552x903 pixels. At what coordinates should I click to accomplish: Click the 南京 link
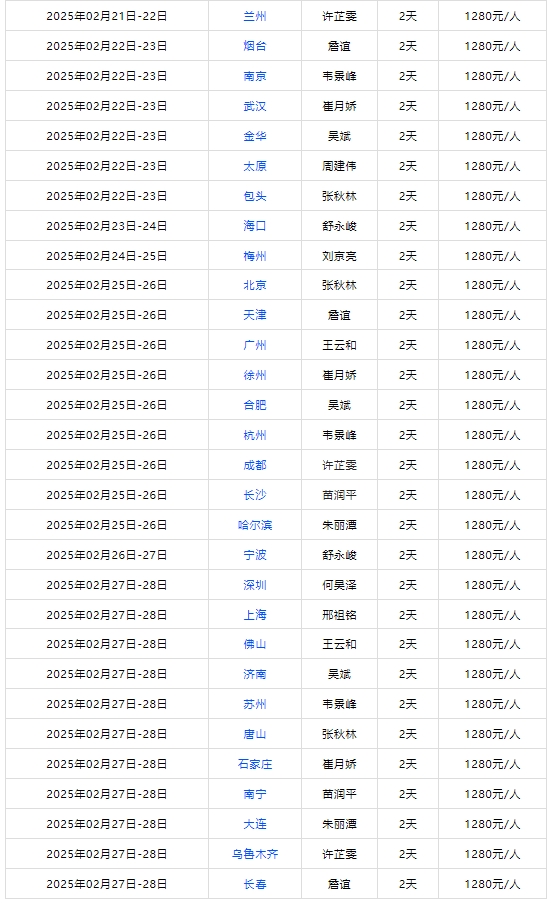click(x=254, y=76)
